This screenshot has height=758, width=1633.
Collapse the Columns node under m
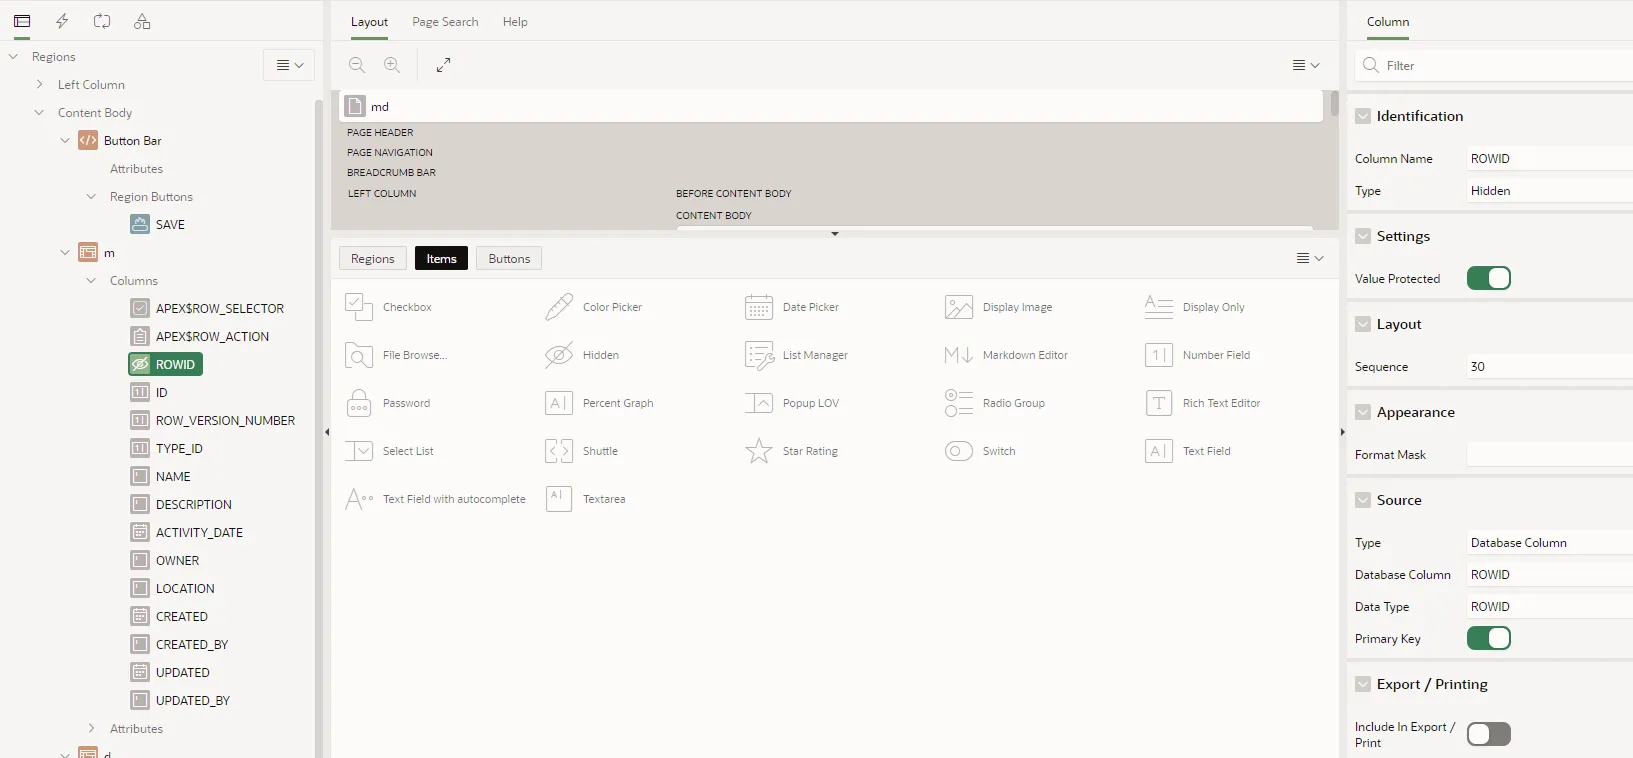pos(91,281)
